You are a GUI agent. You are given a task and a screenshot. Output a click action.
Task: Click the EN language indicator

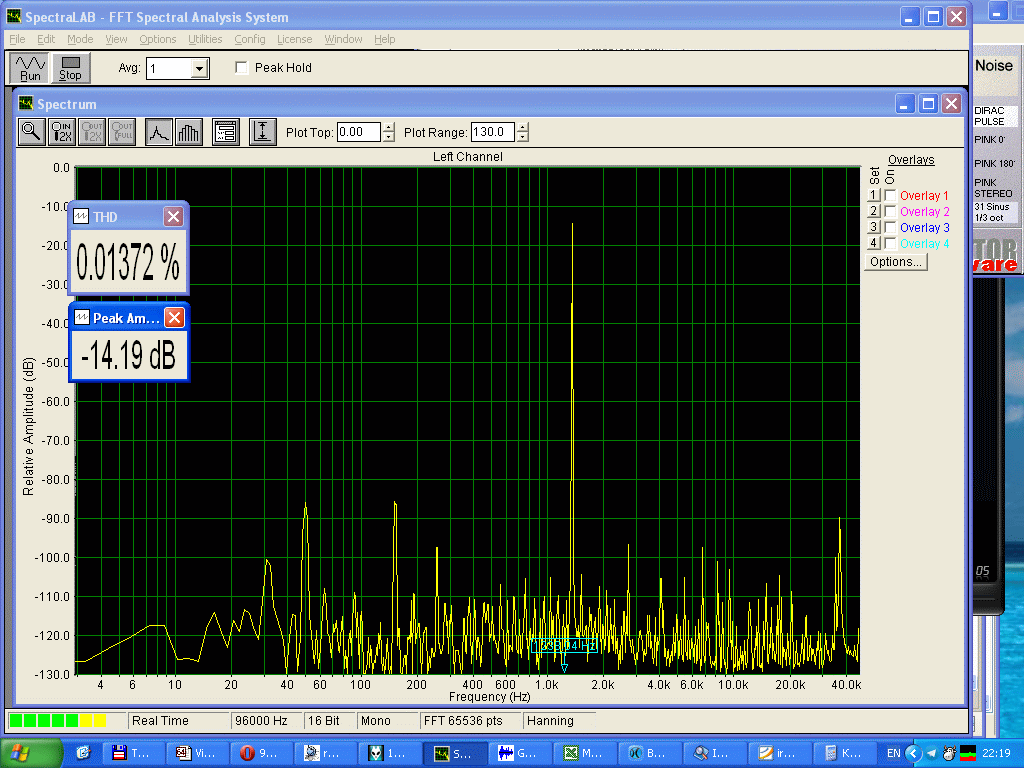click(893, 753)
